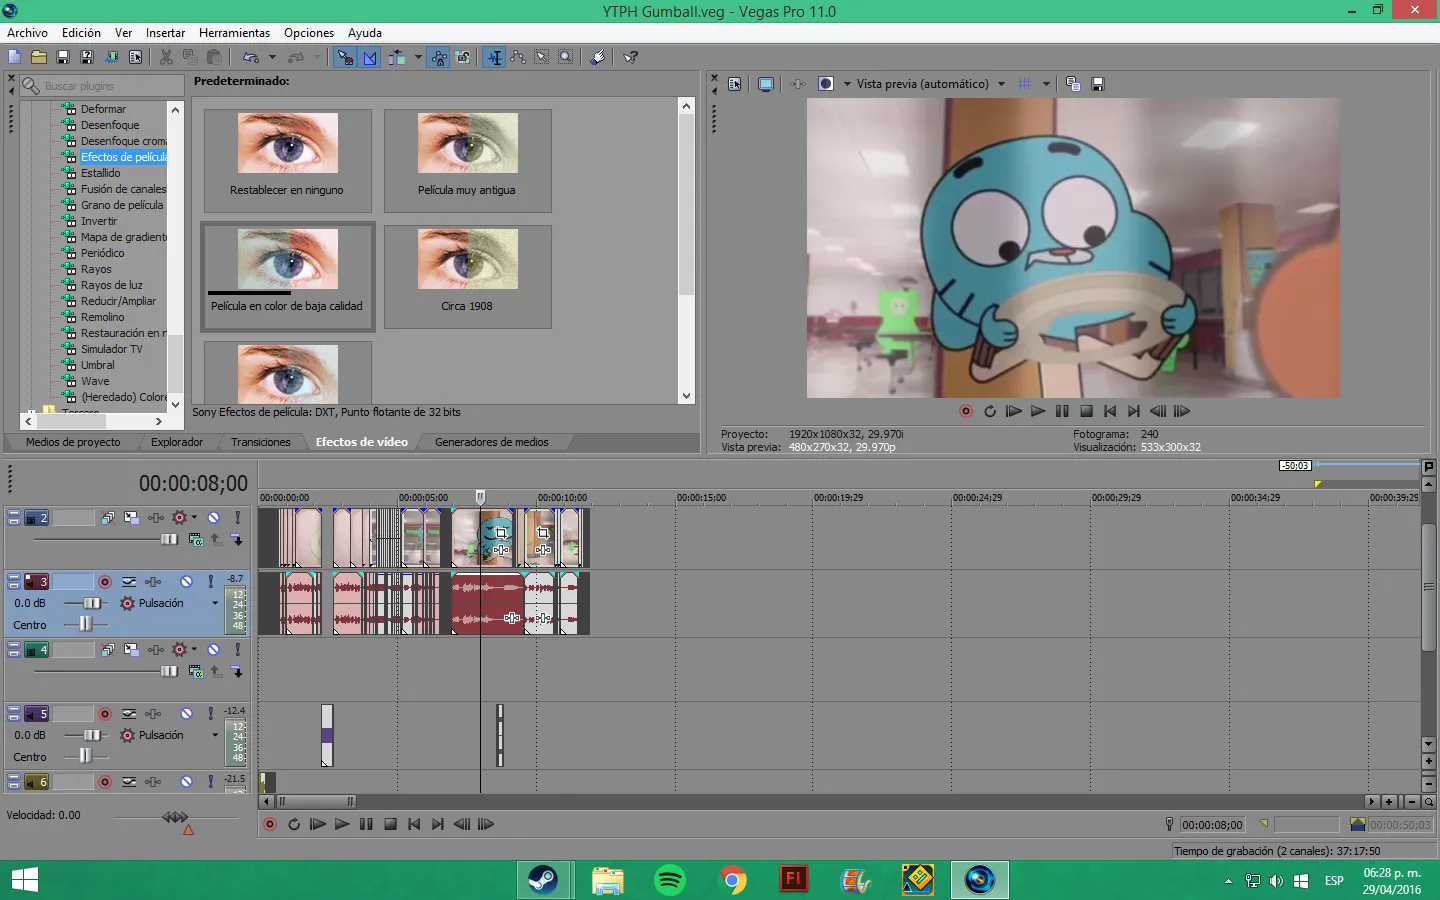The width and height of the screenshot is (1440, 900).
Task: Click Play From Start in timeline transport
Action: [318, 824]
